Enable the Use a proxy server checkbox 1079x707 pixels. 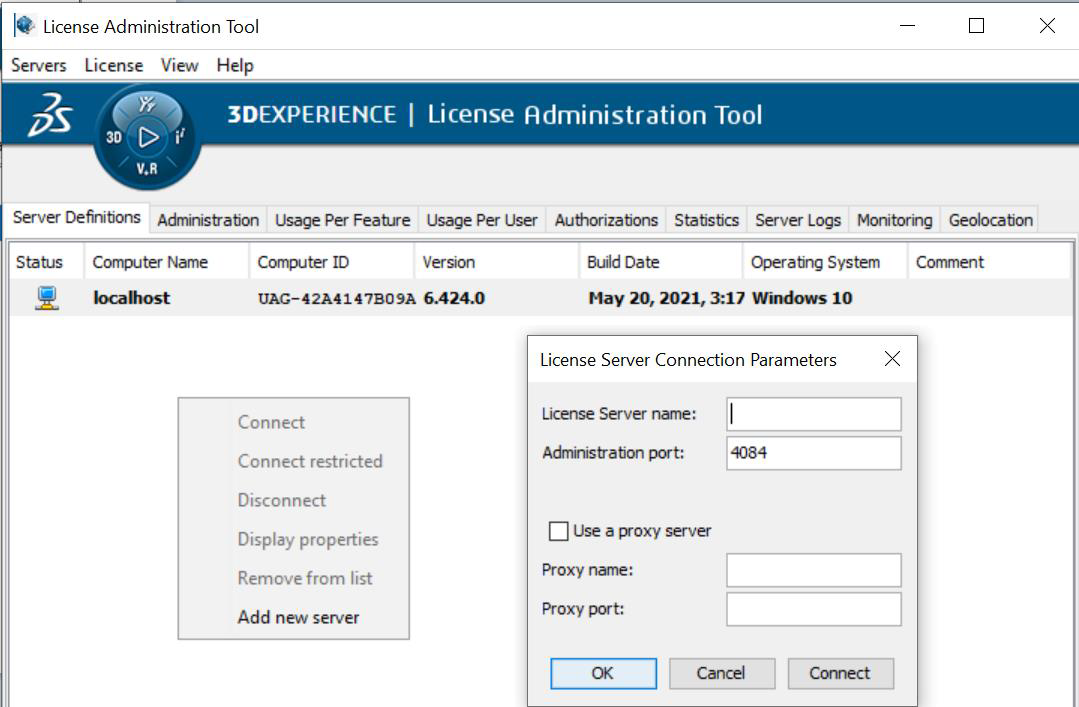tap(559, 531)
